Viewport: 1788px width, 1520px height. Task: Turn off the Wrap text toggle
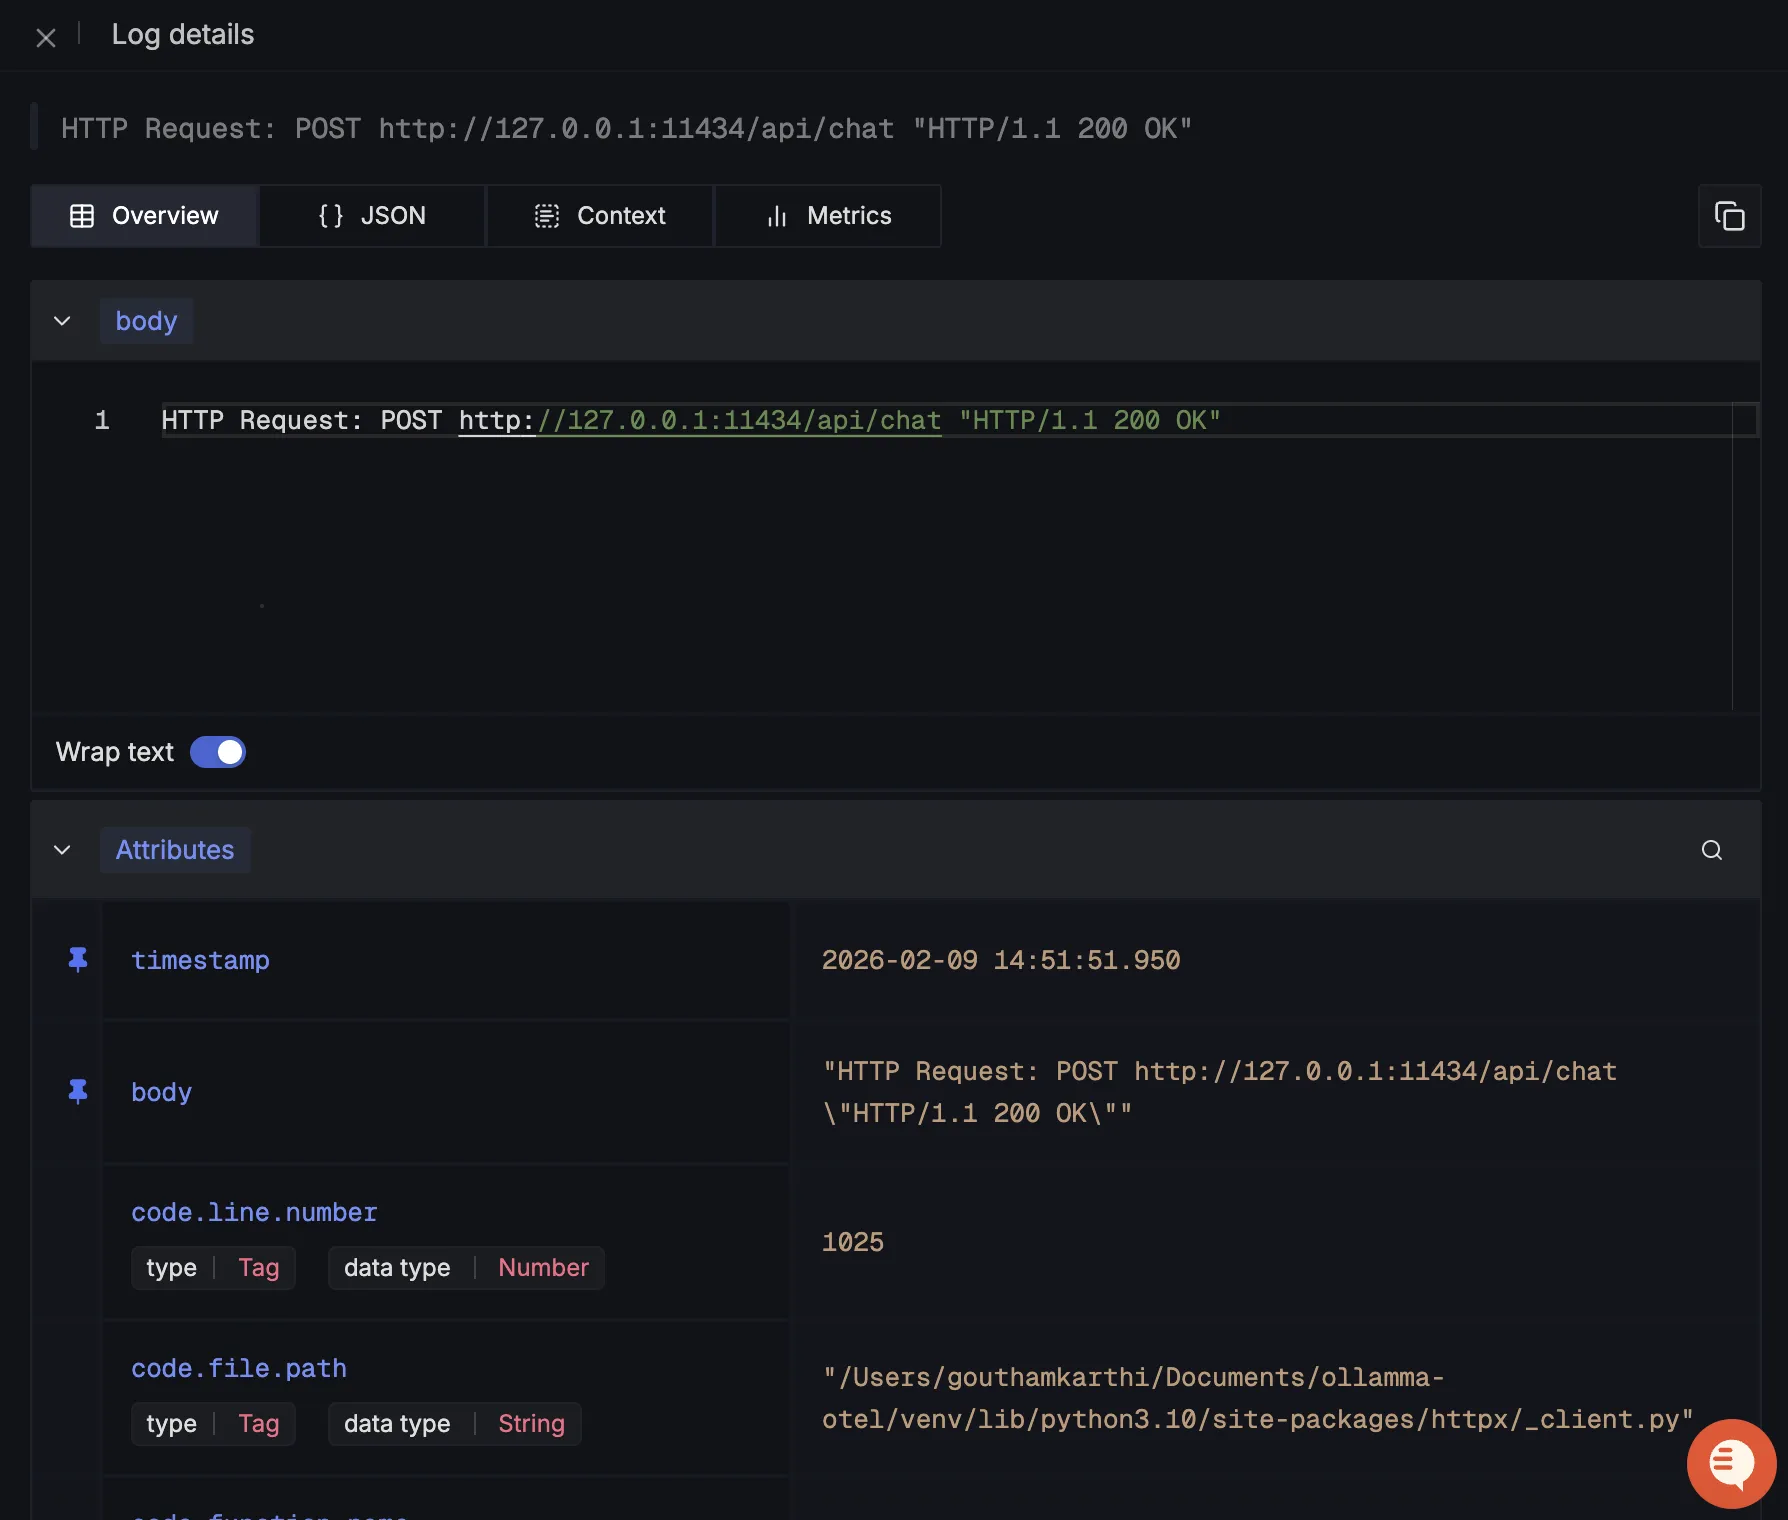point(218,752)
